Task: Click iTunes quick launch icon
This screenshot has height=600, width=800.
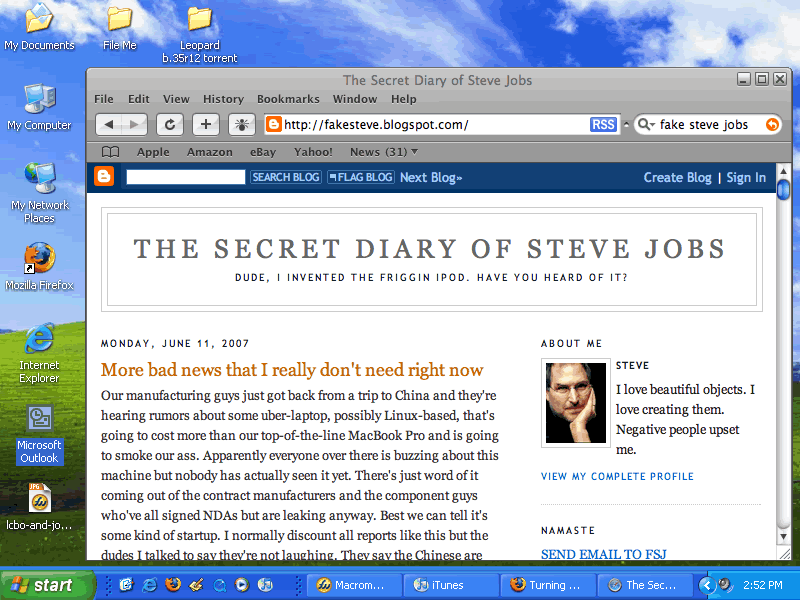Action: (265, 585)
